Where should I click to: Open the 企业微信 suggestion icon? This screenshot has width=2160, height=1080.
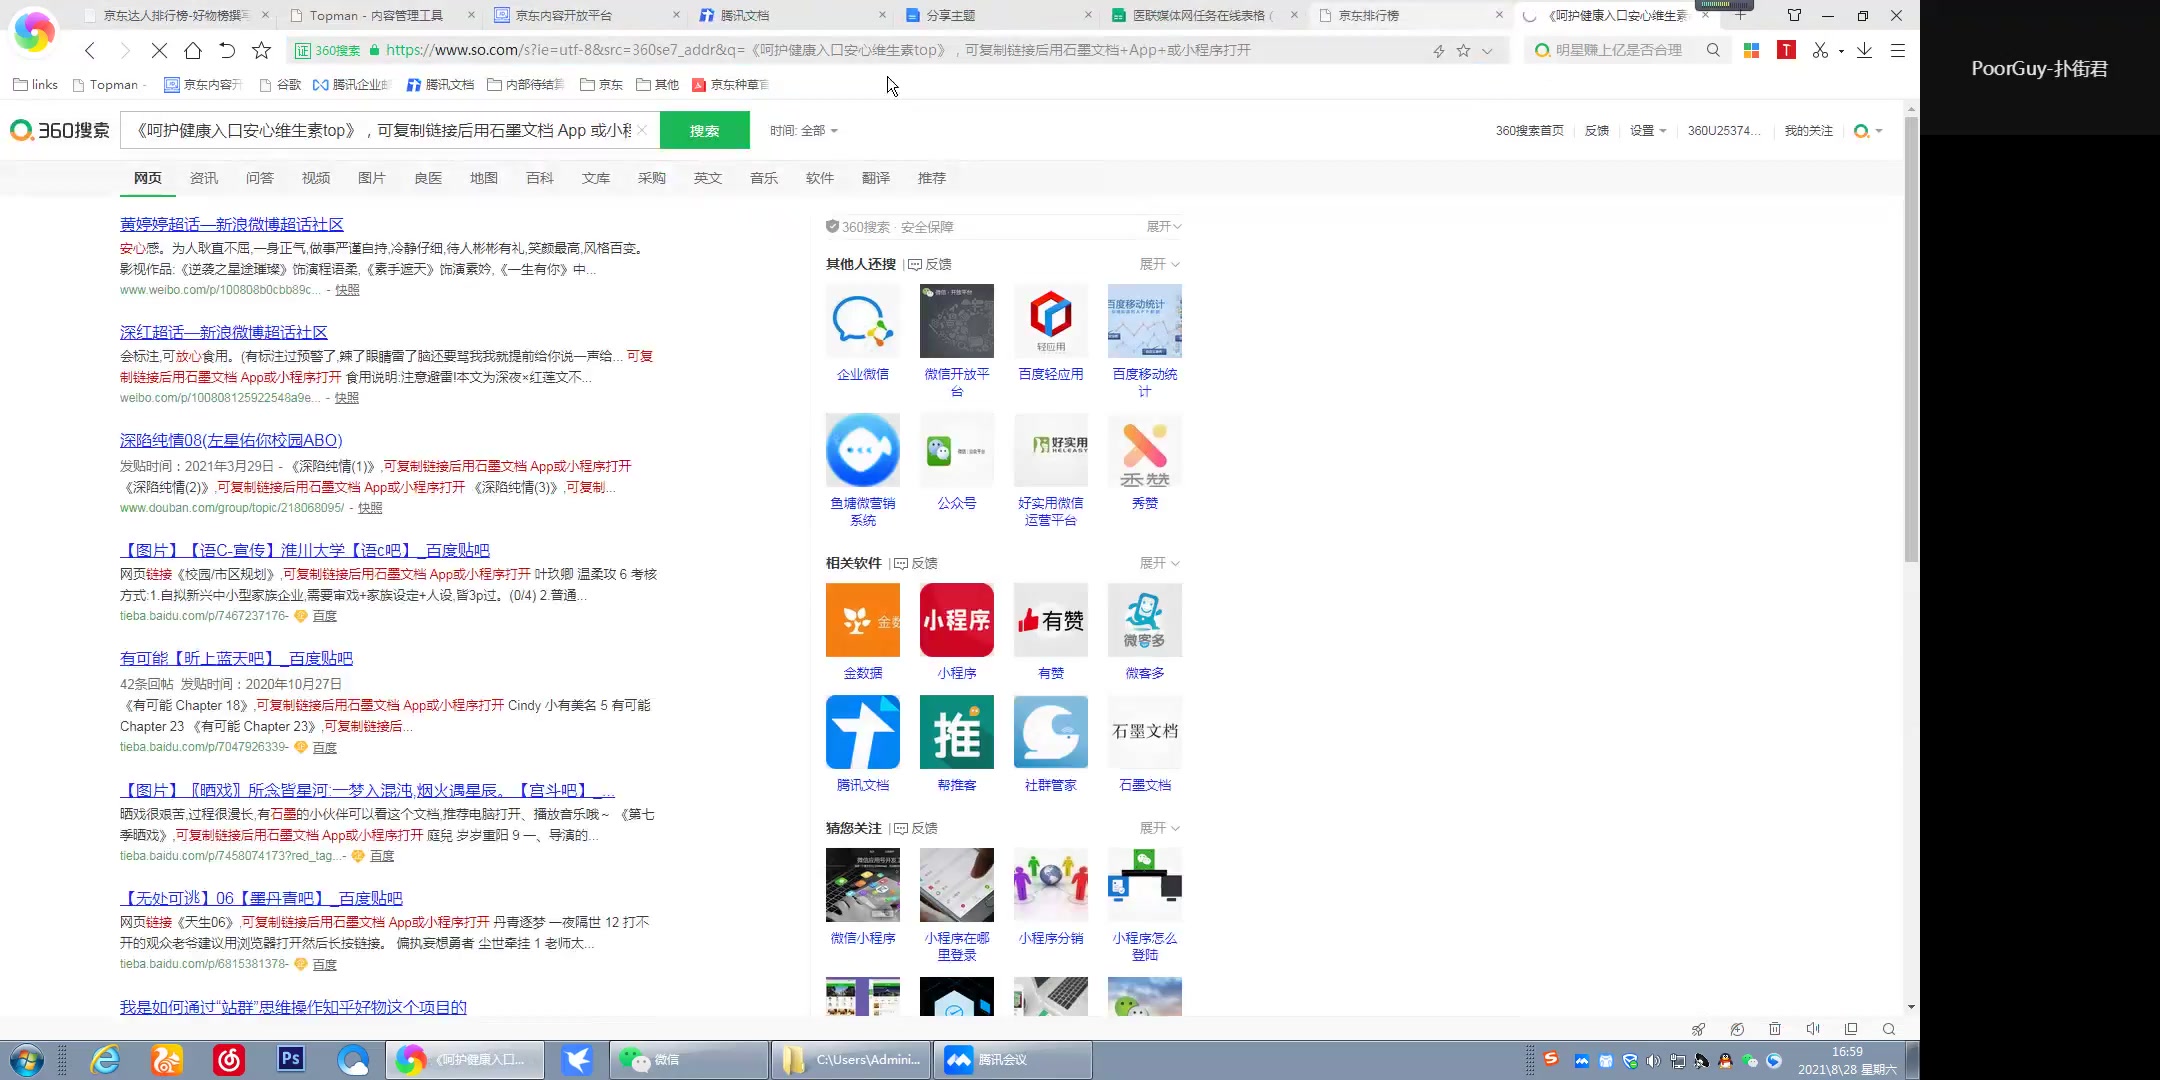click(x=862, y=321)
